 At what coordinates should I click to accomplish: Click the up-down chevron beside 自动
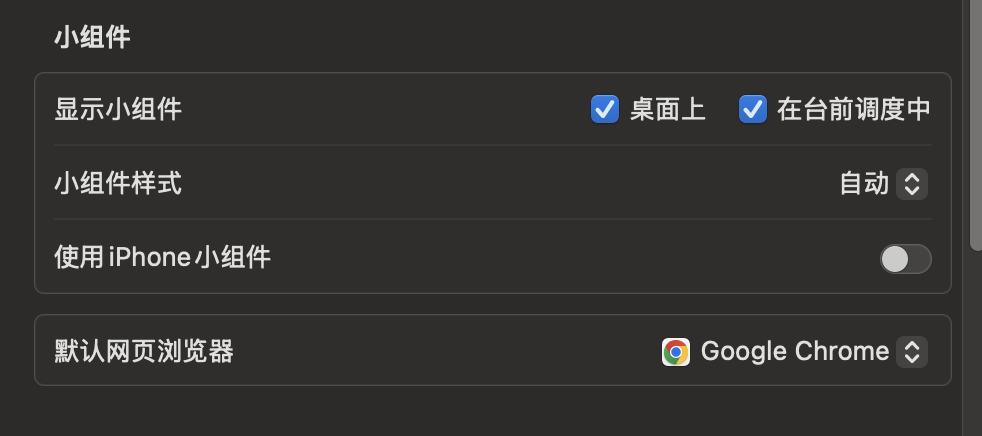pyautogui.click(x=911, y=184)
